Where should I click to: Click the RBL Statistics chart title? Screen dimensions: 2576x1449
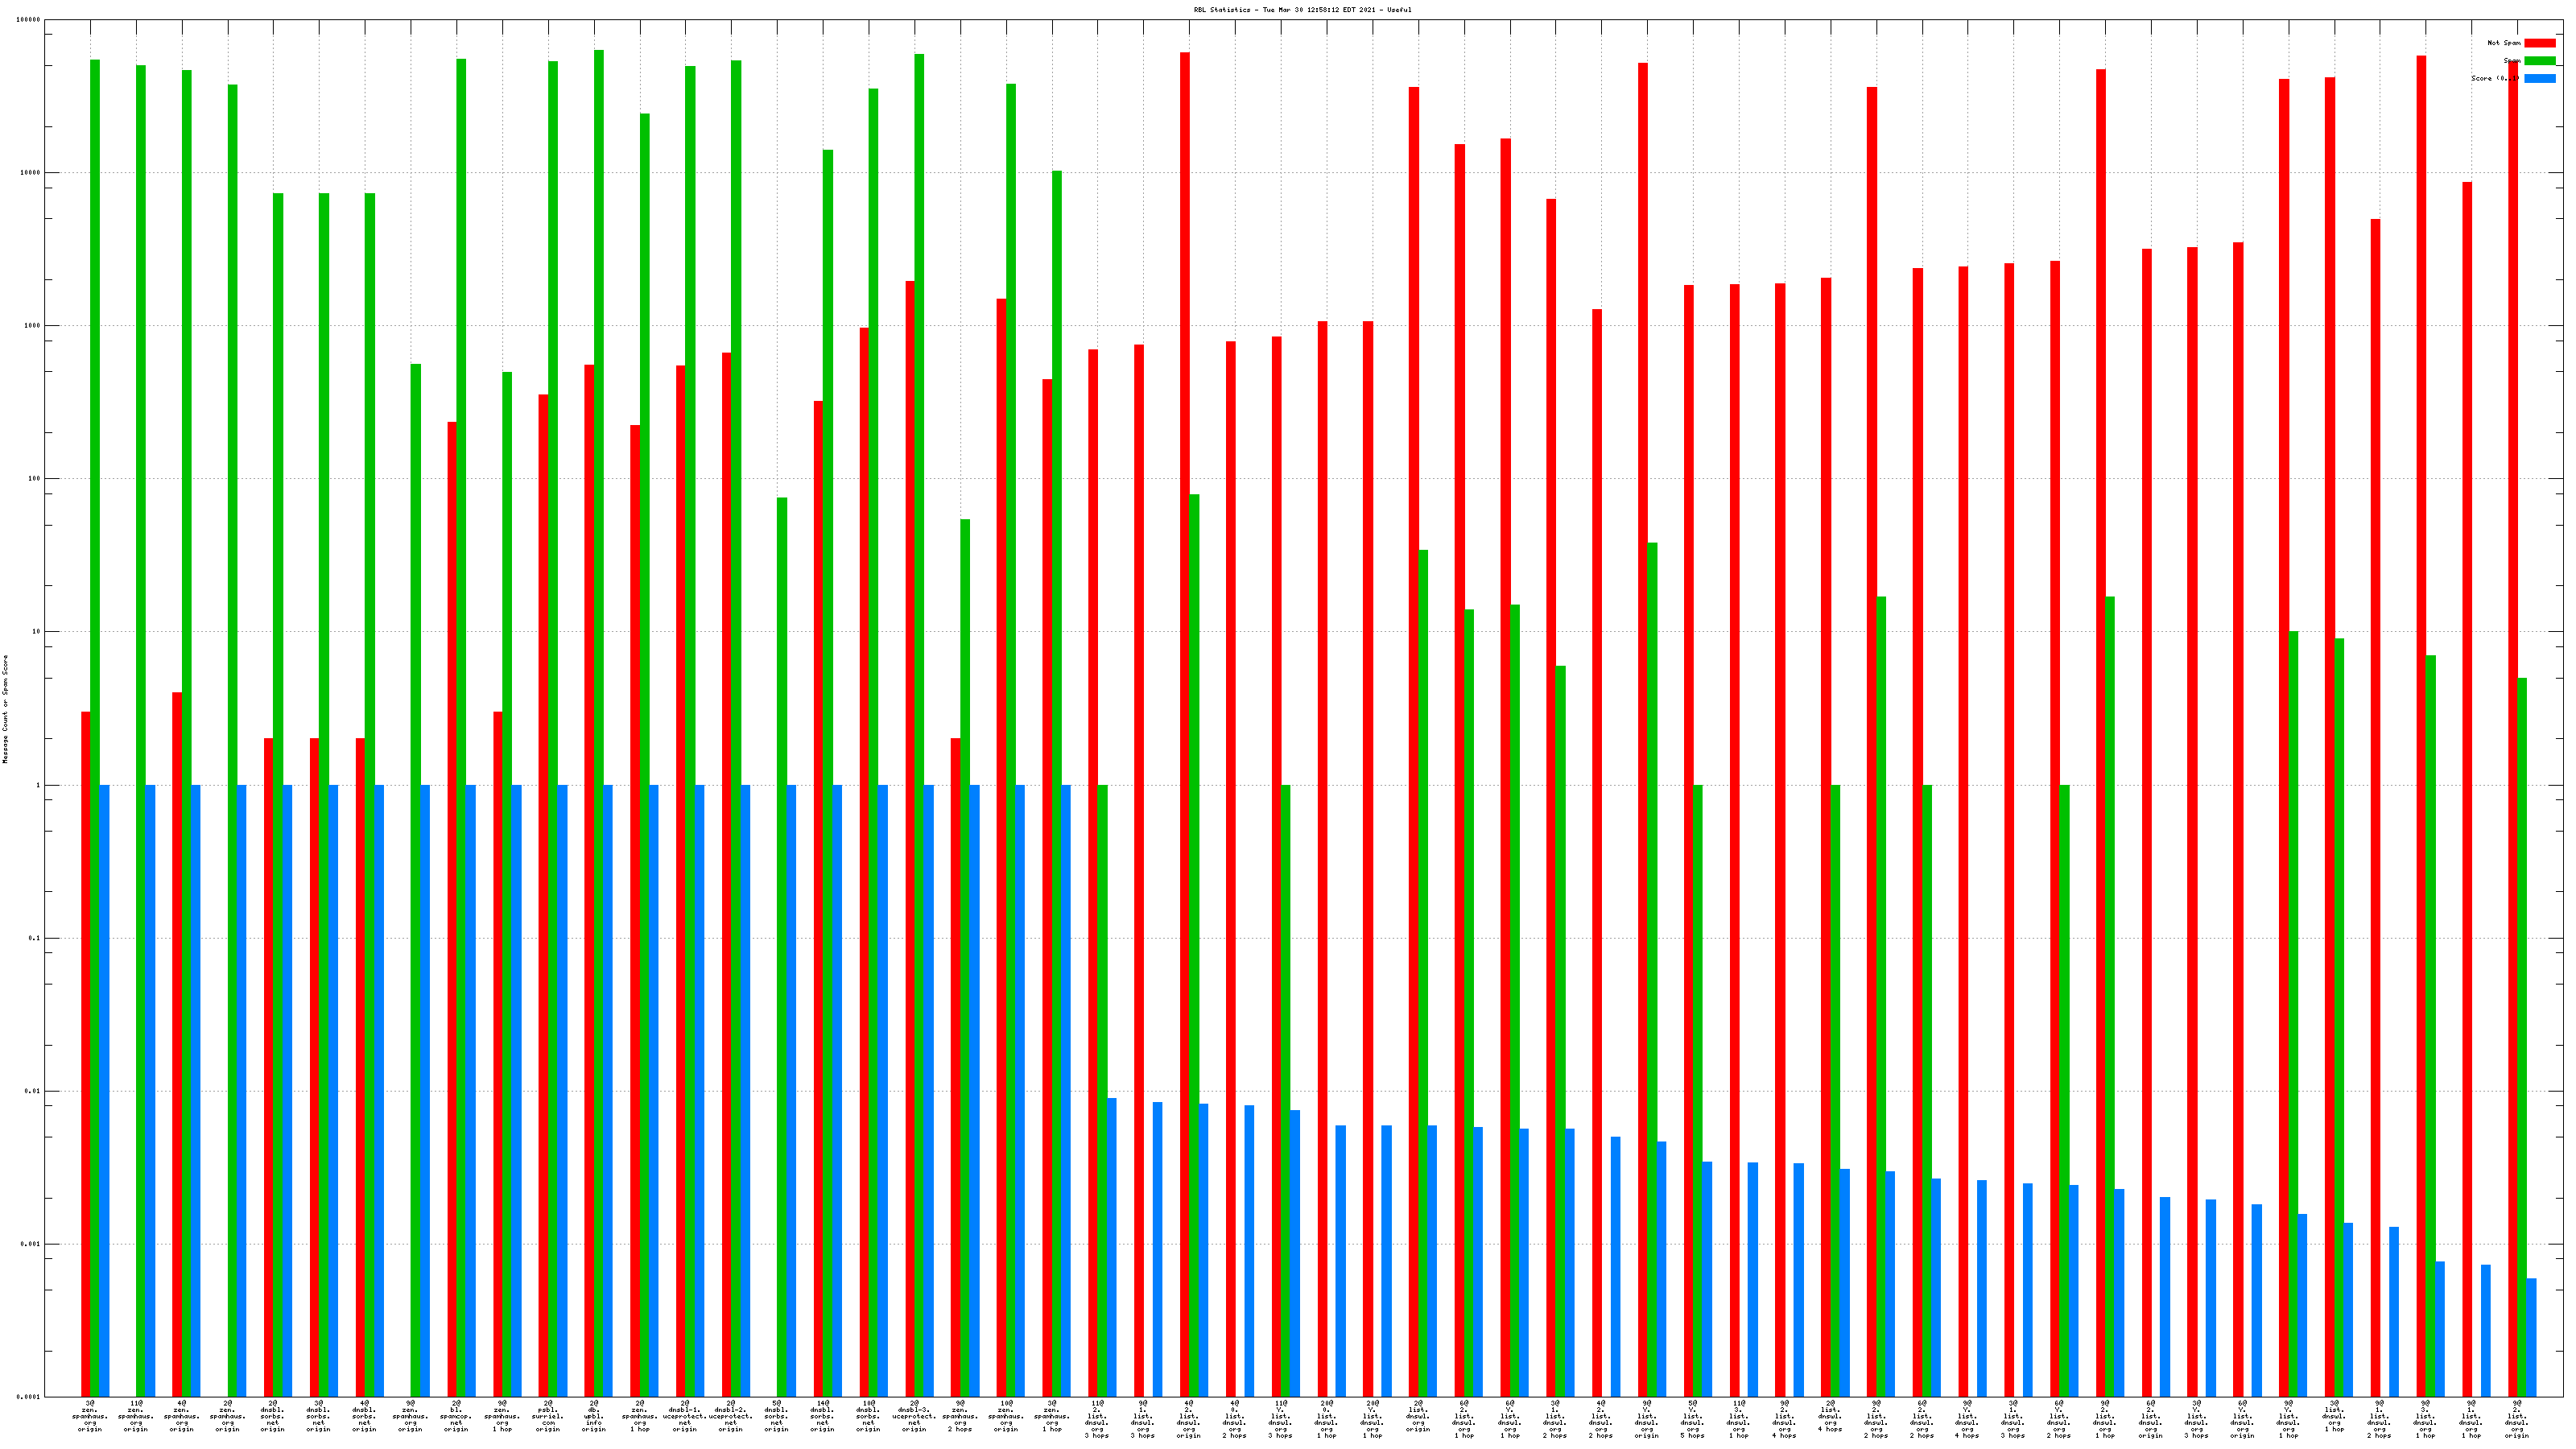pos(1302,10)
